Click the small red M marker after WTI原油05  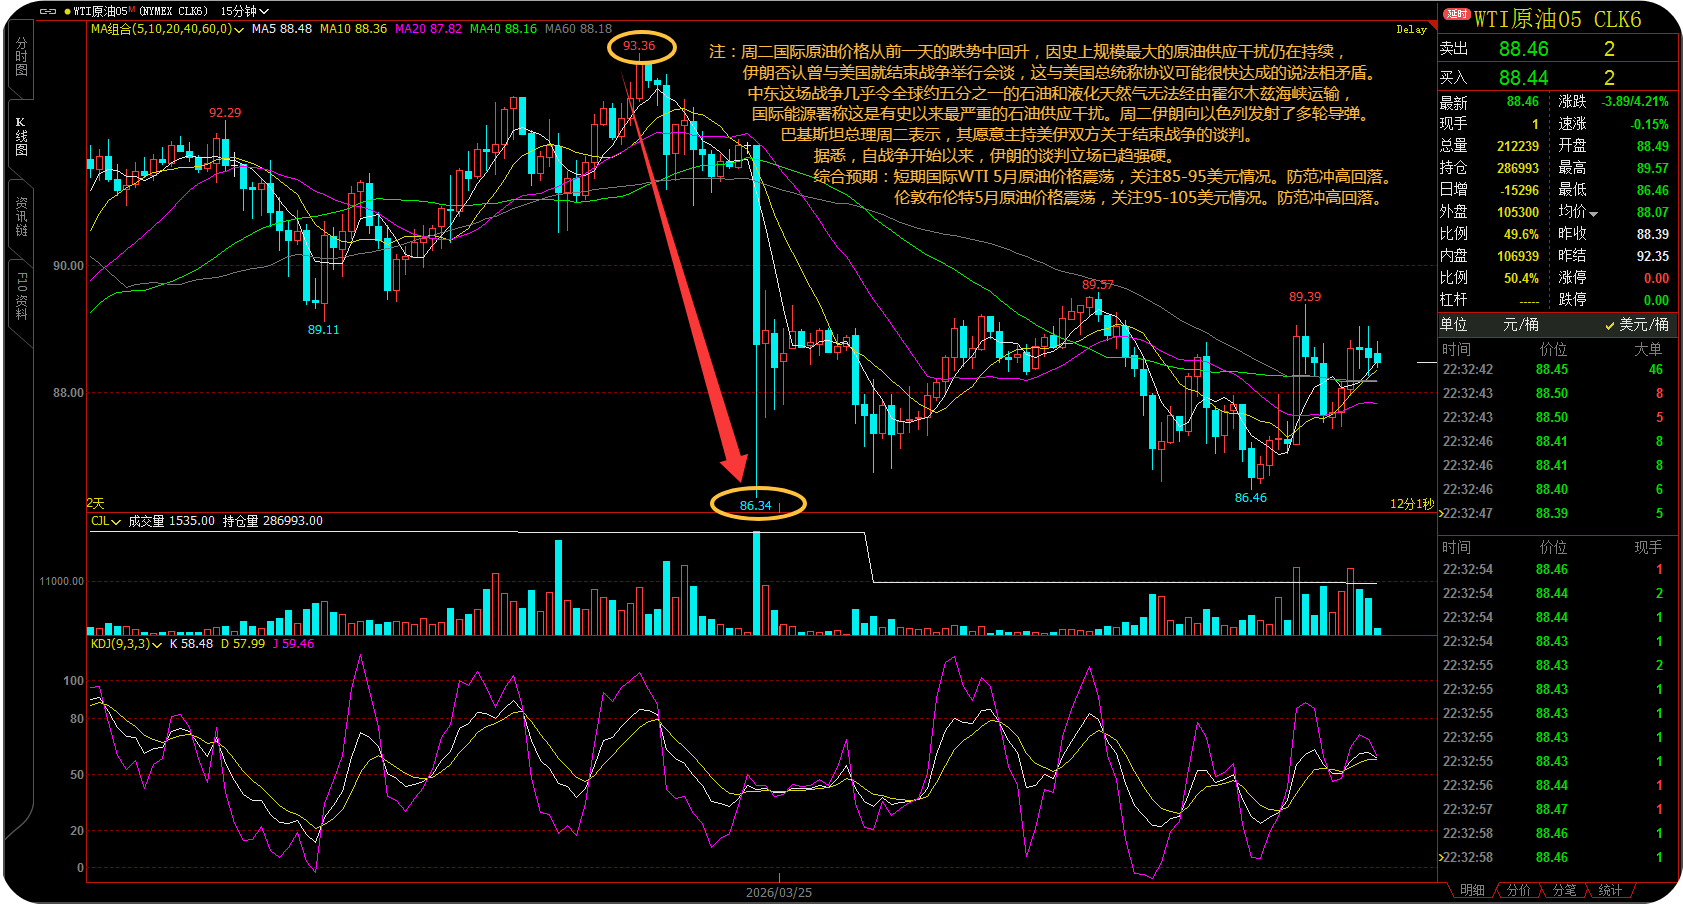[132, 10]
